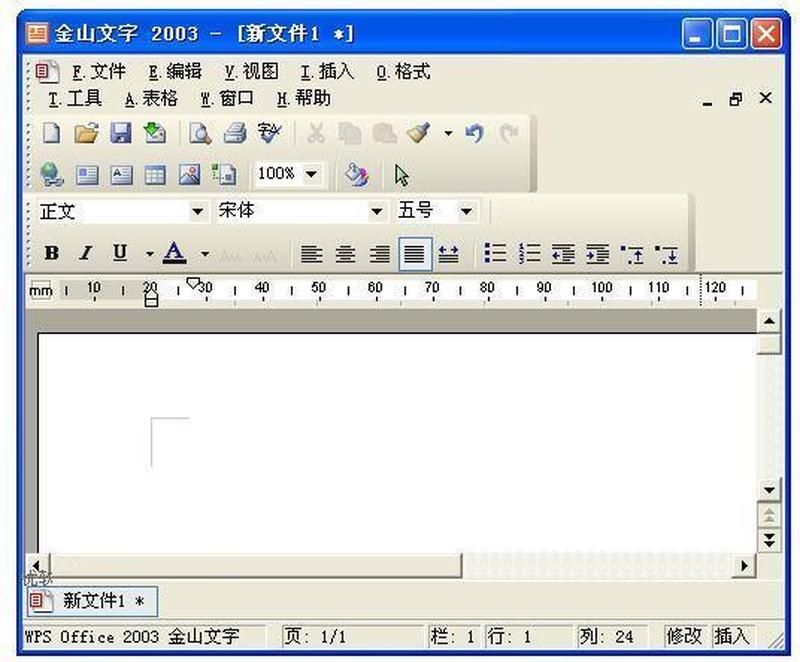This screenshot has width=800, height=662.
Task: Open the 格式 menu
Action: (404, 72)
